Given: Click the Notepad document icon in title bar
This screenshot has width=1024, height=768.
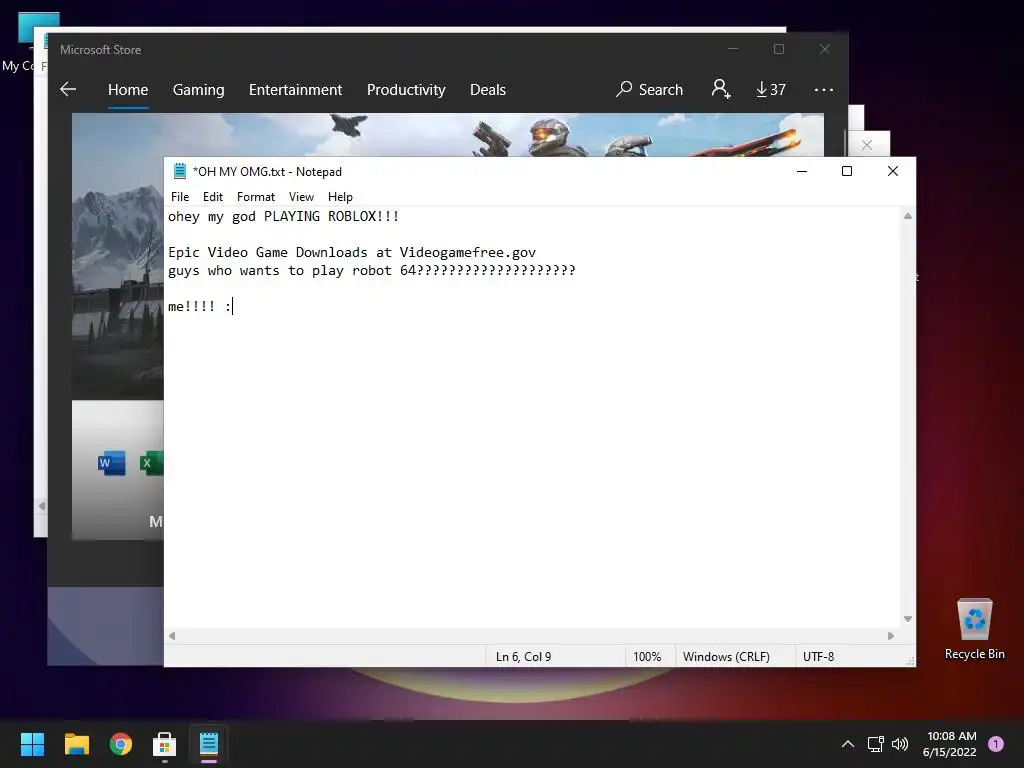Looking at the screenshot, I should pos(180,171).
